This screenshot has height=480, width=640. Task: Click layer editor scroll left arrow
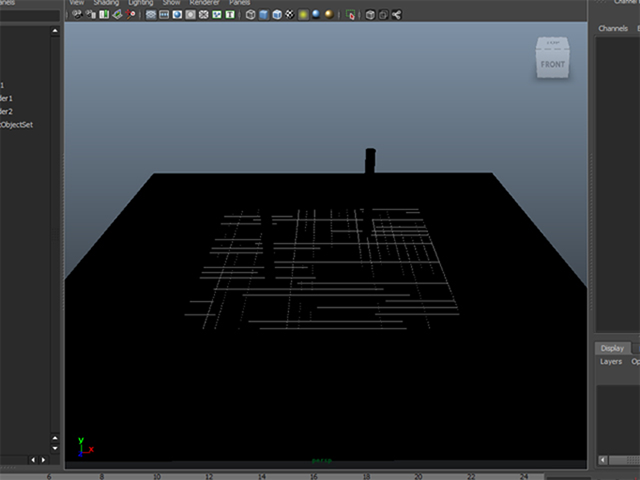[603, 460]
